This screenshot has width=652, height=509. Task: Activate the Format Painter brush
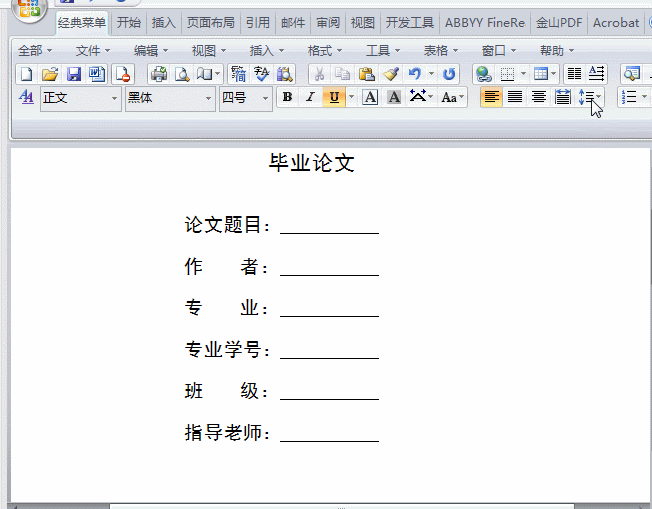pos(391,74)
